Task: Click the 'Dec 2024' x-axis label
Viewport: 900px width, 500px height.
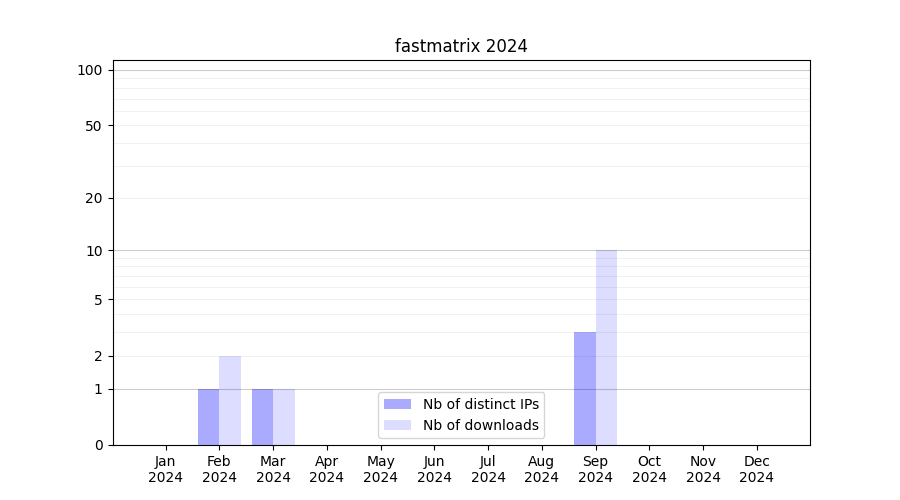Action: click(x=757, y=469)
